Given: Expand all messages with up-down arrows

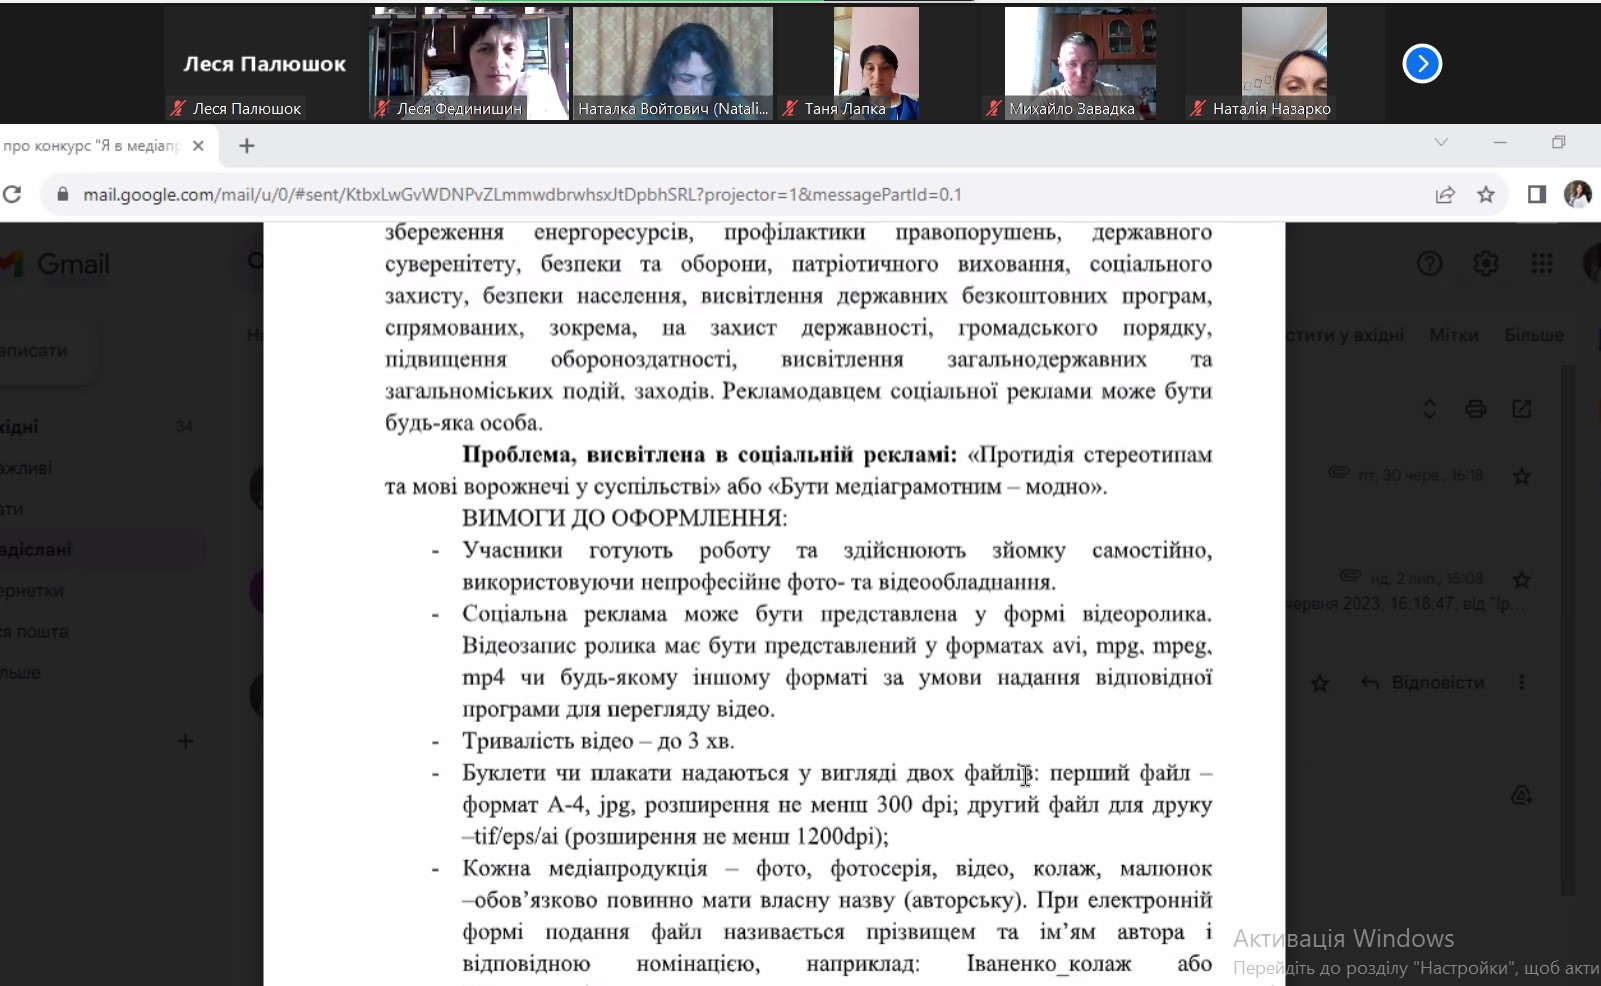Looking at the screenshot, I should (x=1429, y=409).
